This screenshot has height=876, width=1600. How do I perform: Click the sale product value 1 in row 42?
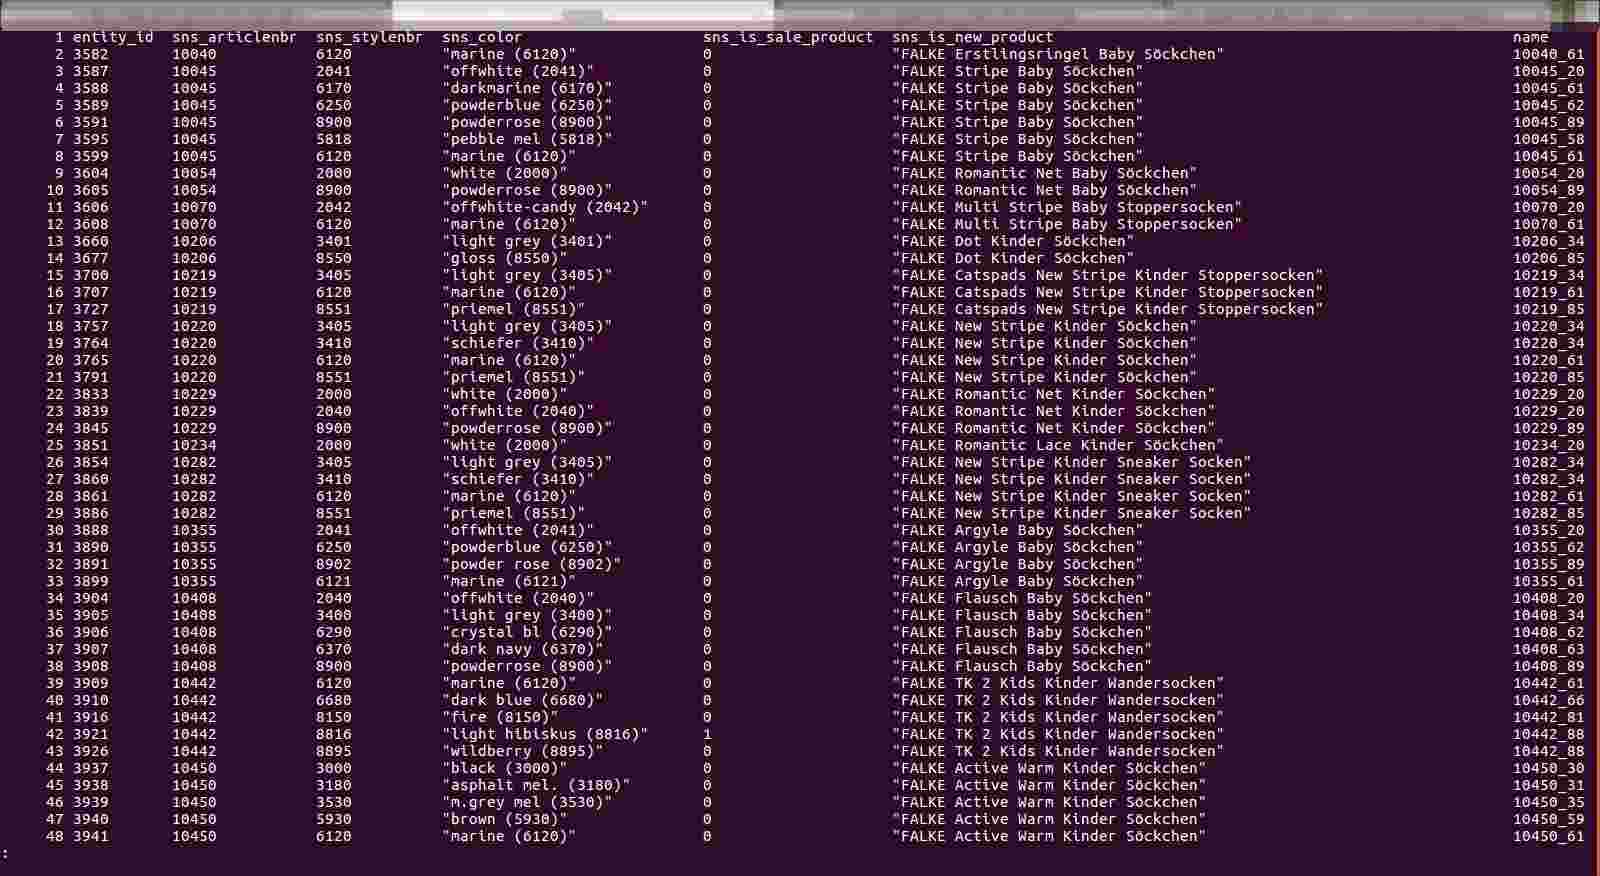click(x=707, y=734)
